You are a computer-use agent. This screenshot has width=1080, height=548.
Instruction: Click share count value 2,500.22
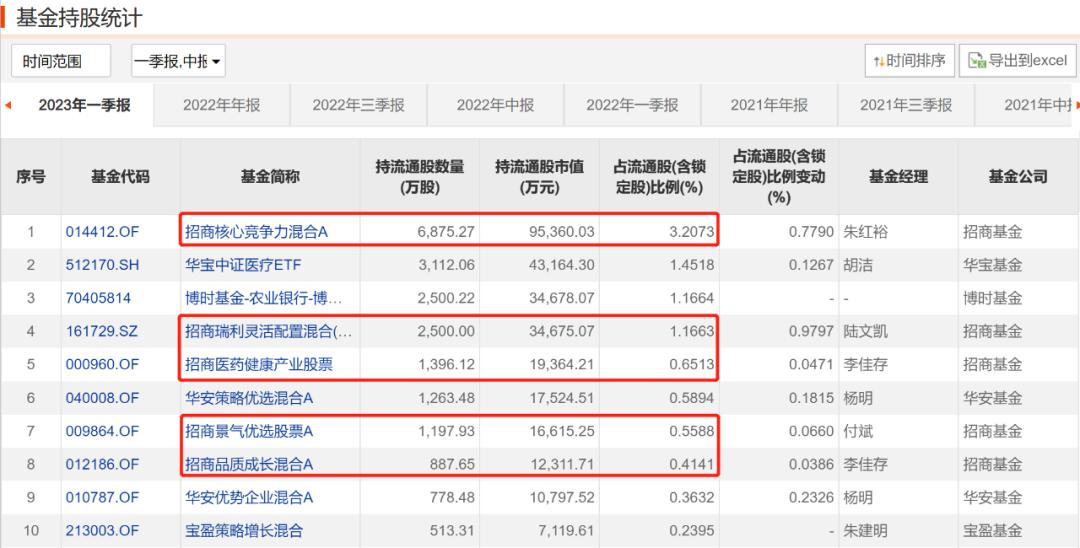(446, 298)
